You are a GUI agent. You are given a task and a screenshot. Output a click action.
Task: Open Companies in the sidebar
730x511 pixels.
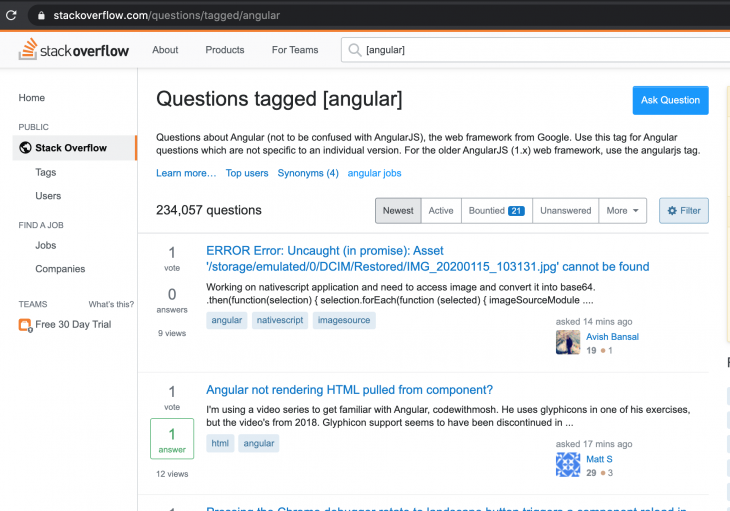click(x=60, y=269)
